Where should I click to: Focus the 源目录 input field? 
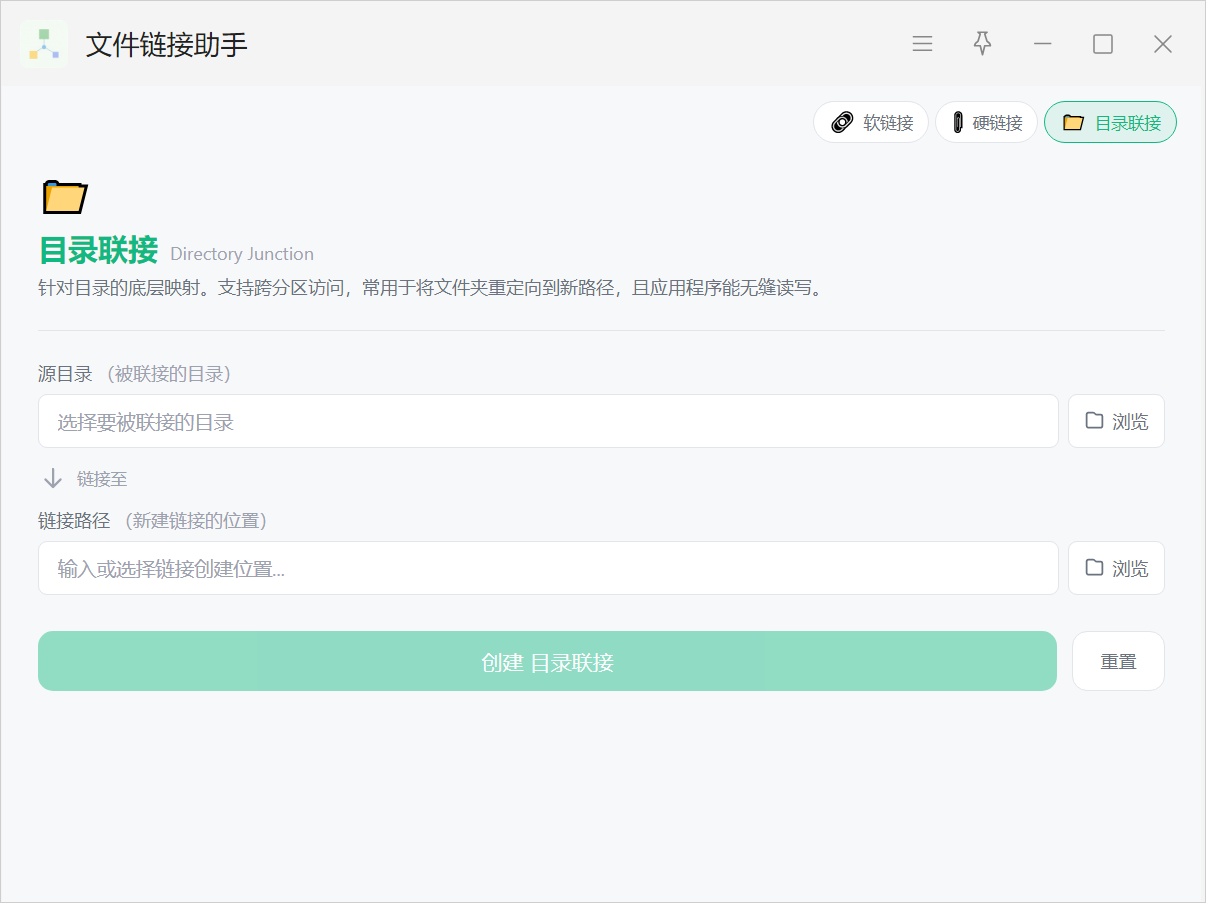point(547,421)
